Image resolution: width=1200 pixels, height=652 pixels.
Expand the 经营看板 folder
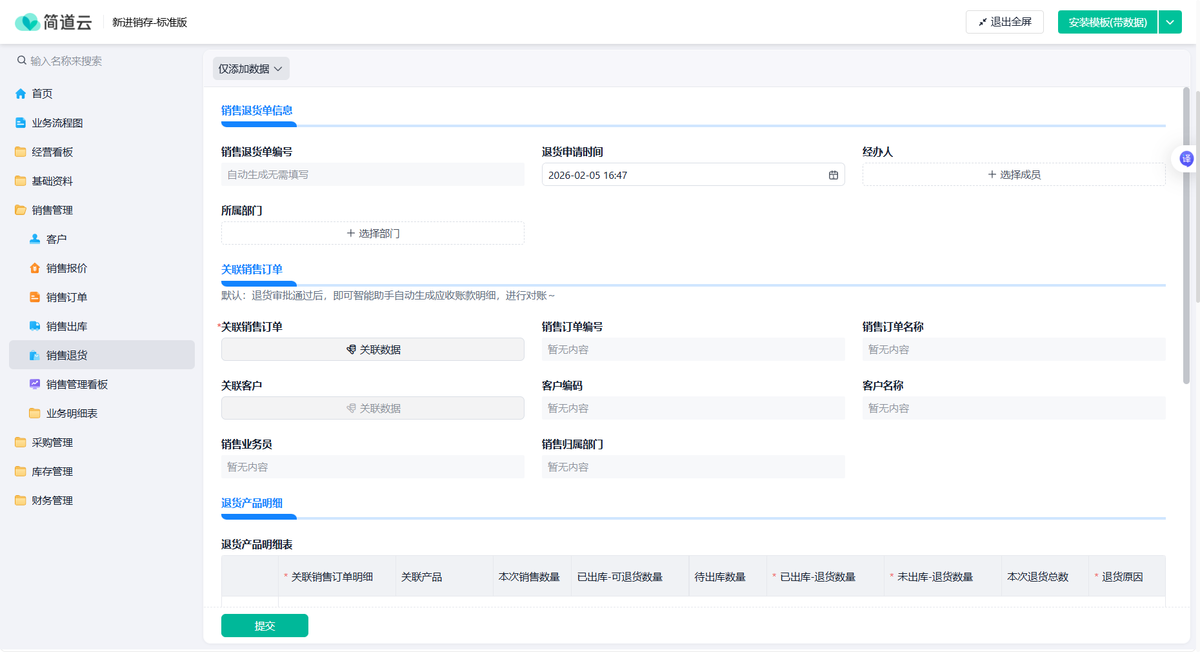102,152
